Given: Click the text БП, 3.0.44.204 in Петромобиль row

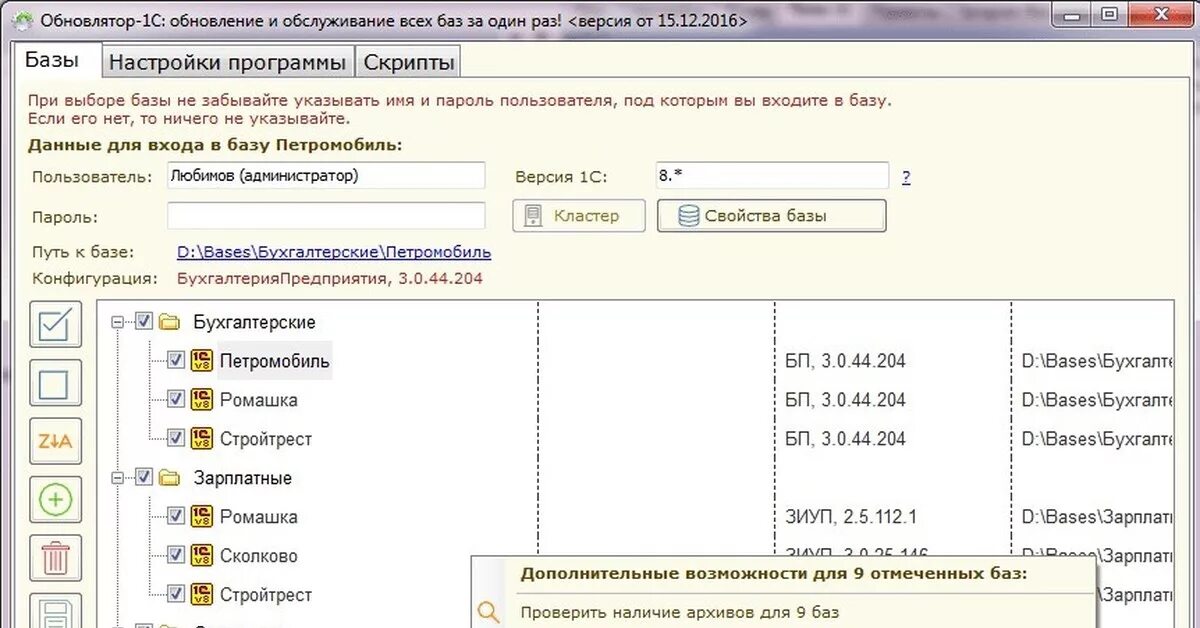Looking at the screenshot, I should click(845, 360).
